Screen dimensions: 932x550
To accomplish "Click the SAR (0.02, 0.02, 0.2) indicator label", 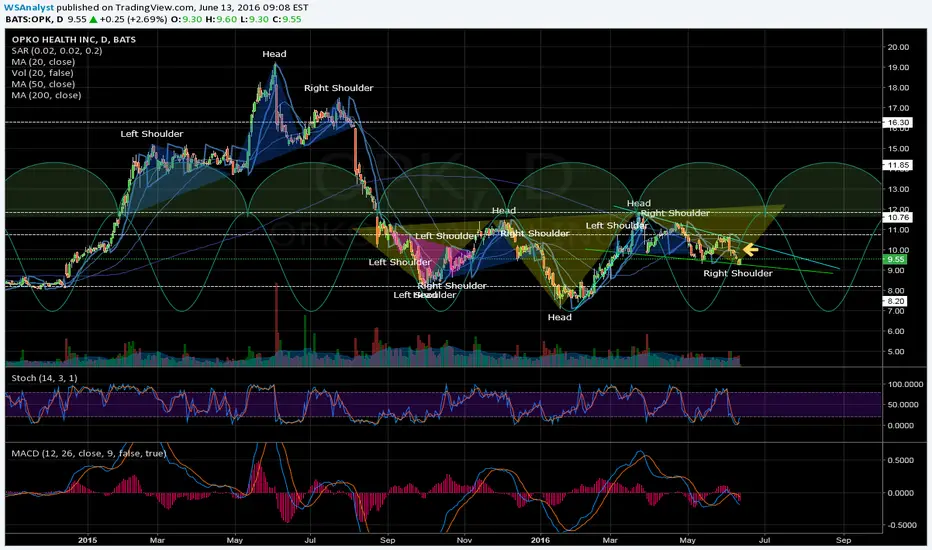I will point(57,51).
